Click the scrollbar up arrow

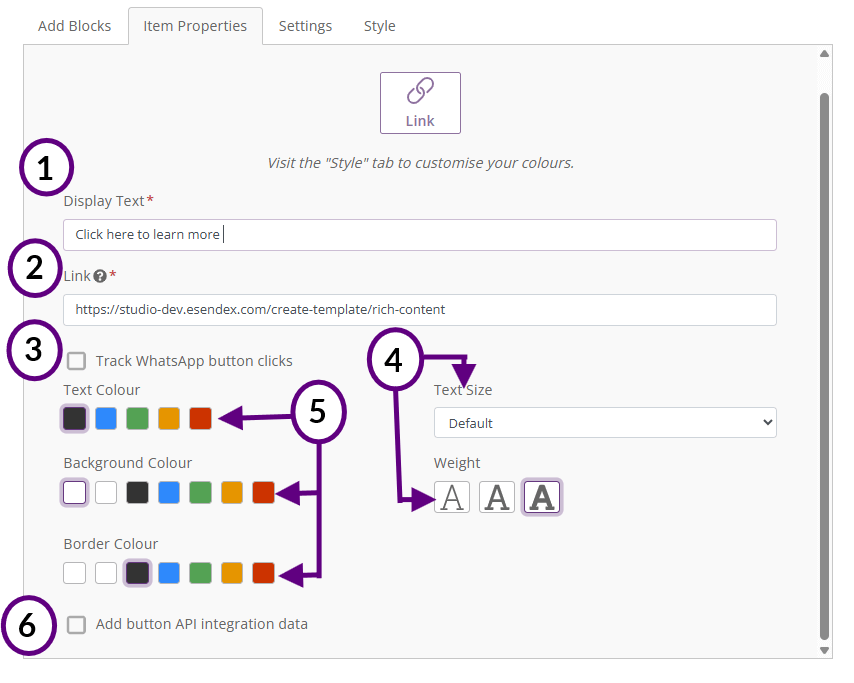(824, 53)
